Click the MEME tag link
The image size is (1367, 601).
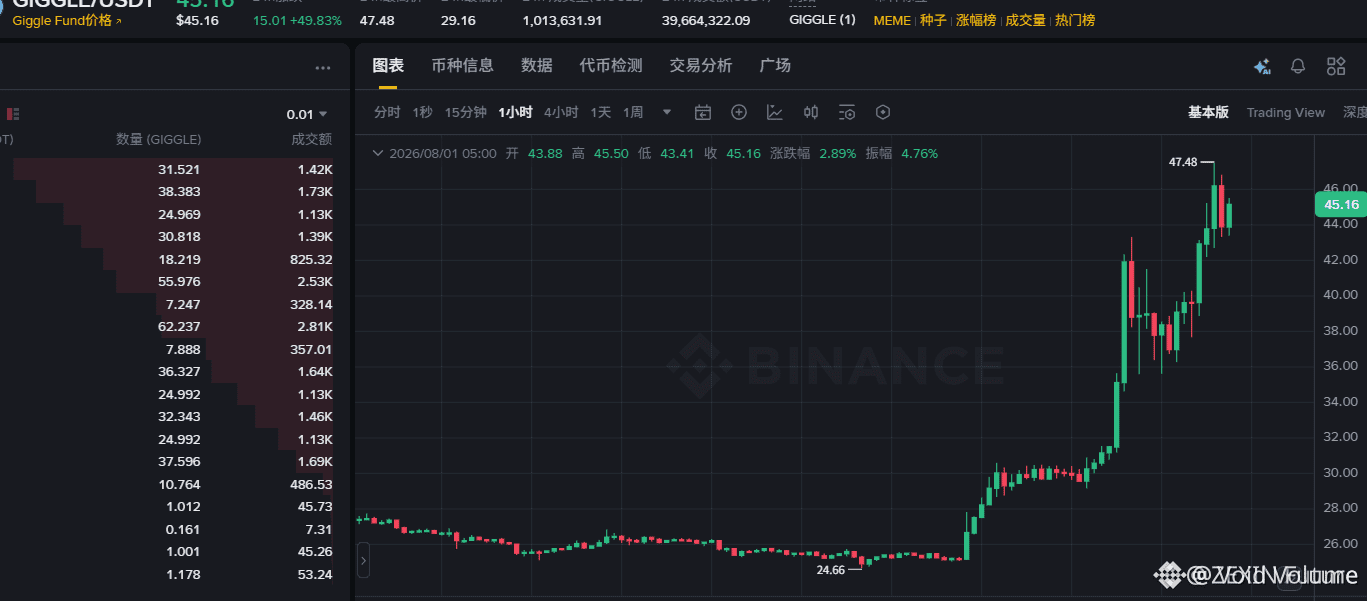click(x=892, y=20)
